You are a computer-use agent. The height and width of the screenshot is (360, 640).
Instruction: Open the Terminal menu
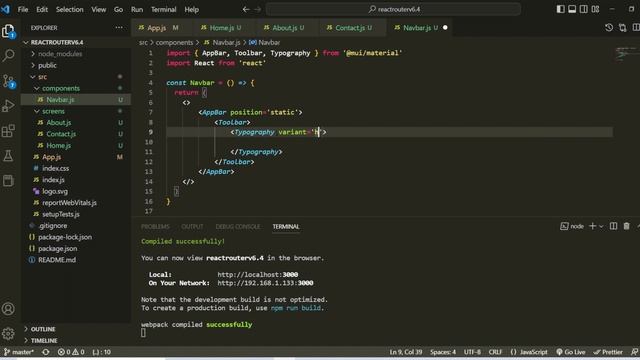pyautogui.click(x=163, y=9)
